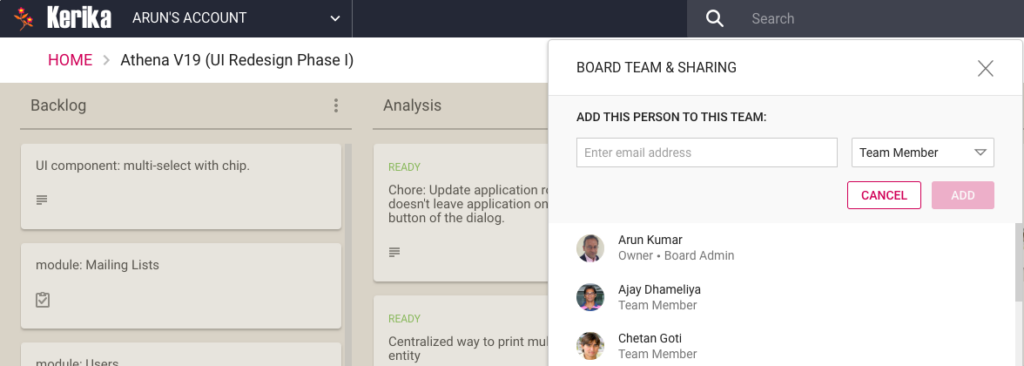Click description icon on Chore update card
Image resolution: width=1024 pixels, height=366 pixels.
coord(394,252)
